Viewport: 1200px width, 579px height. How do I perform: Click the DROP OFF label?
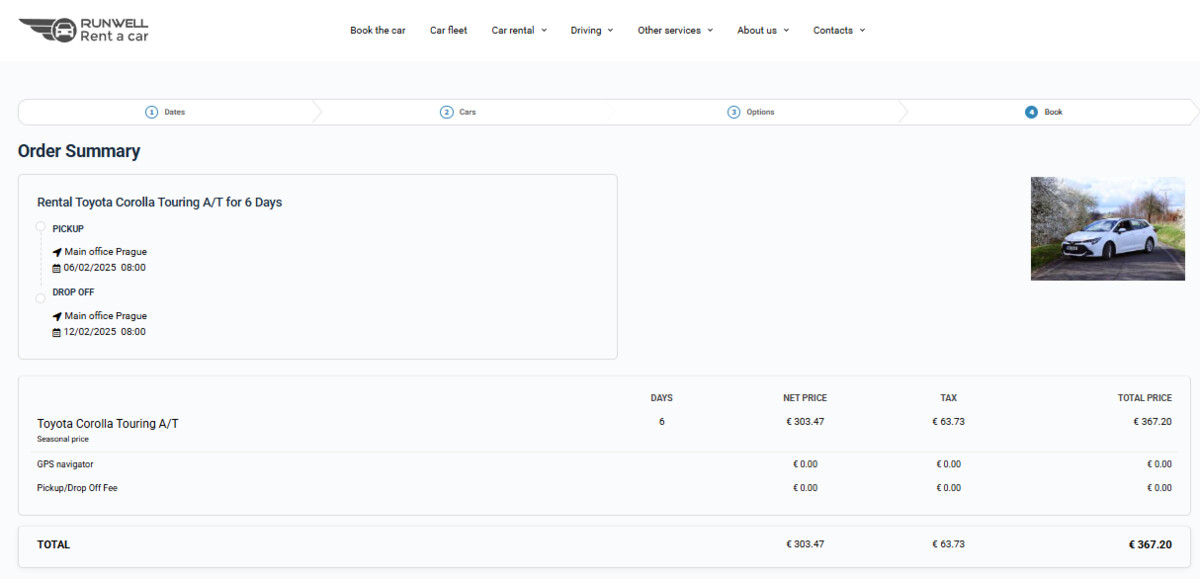[x=74, y=292]
